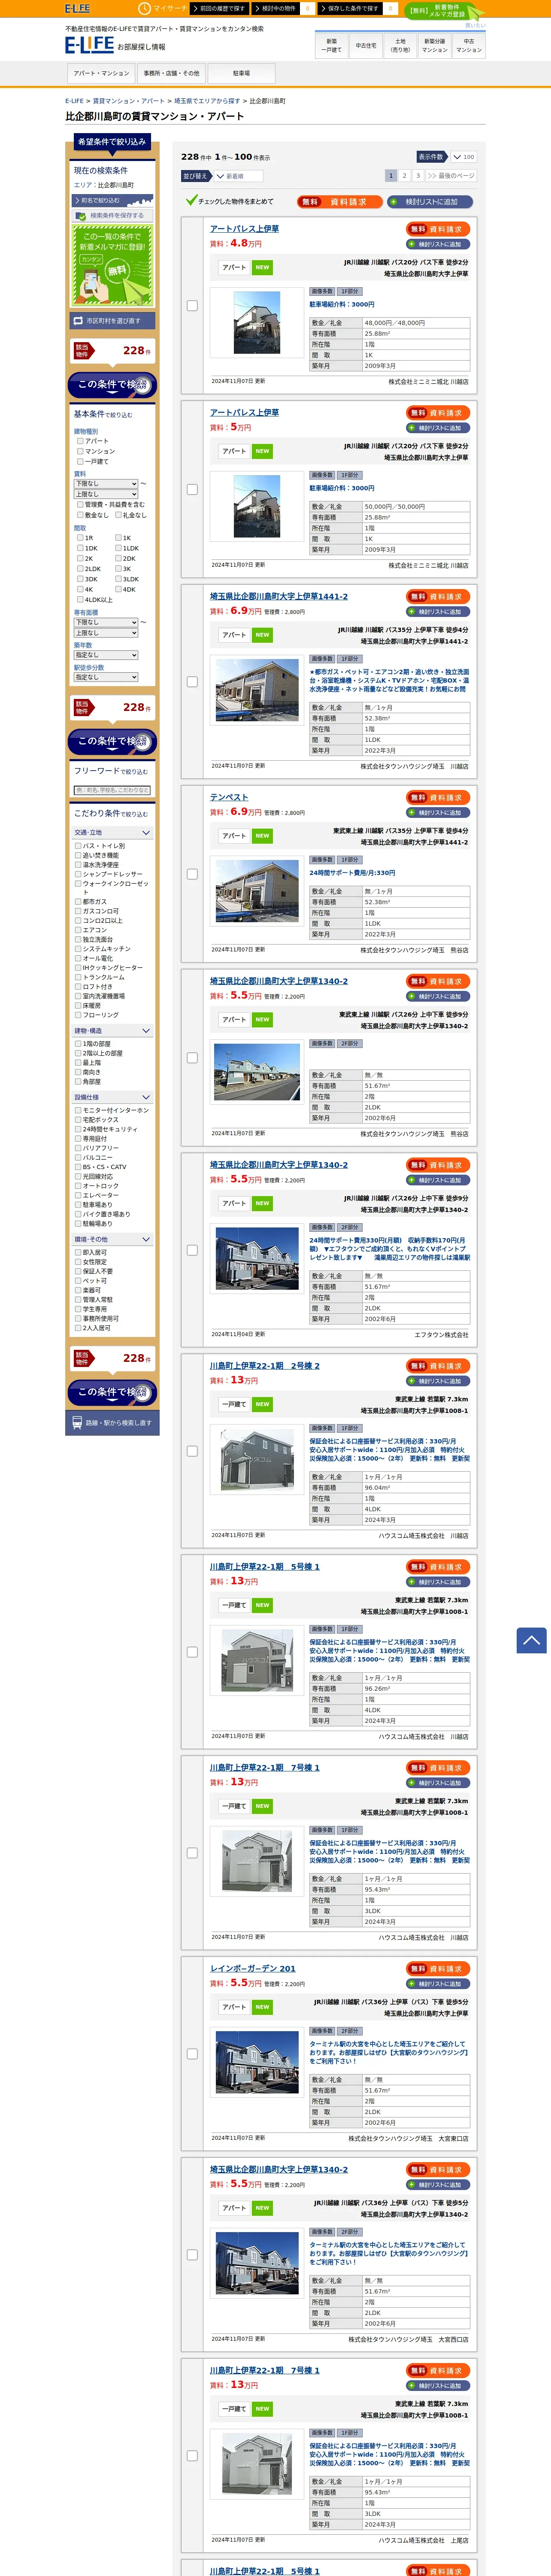Open 中古住宅 navigation item

[x=366, y=45]
